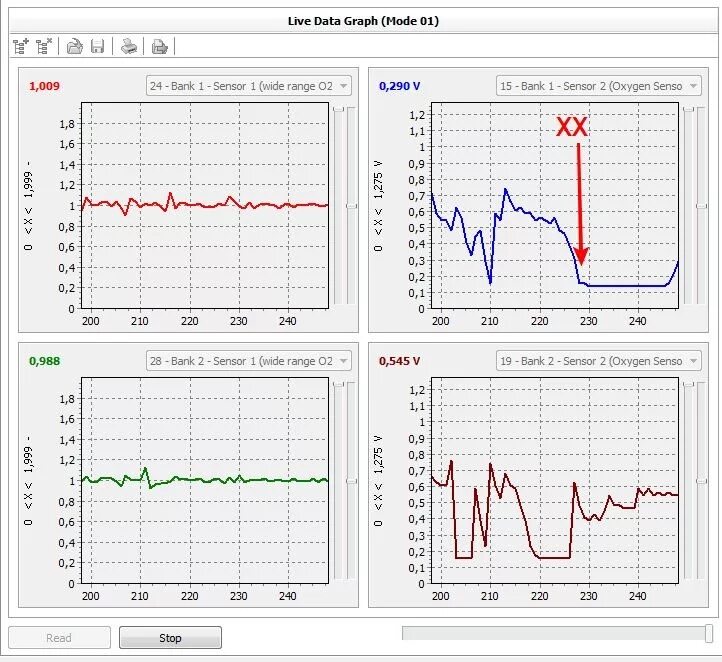
Task: Click the export icon next to the printer
Action: tap(159, 46)
